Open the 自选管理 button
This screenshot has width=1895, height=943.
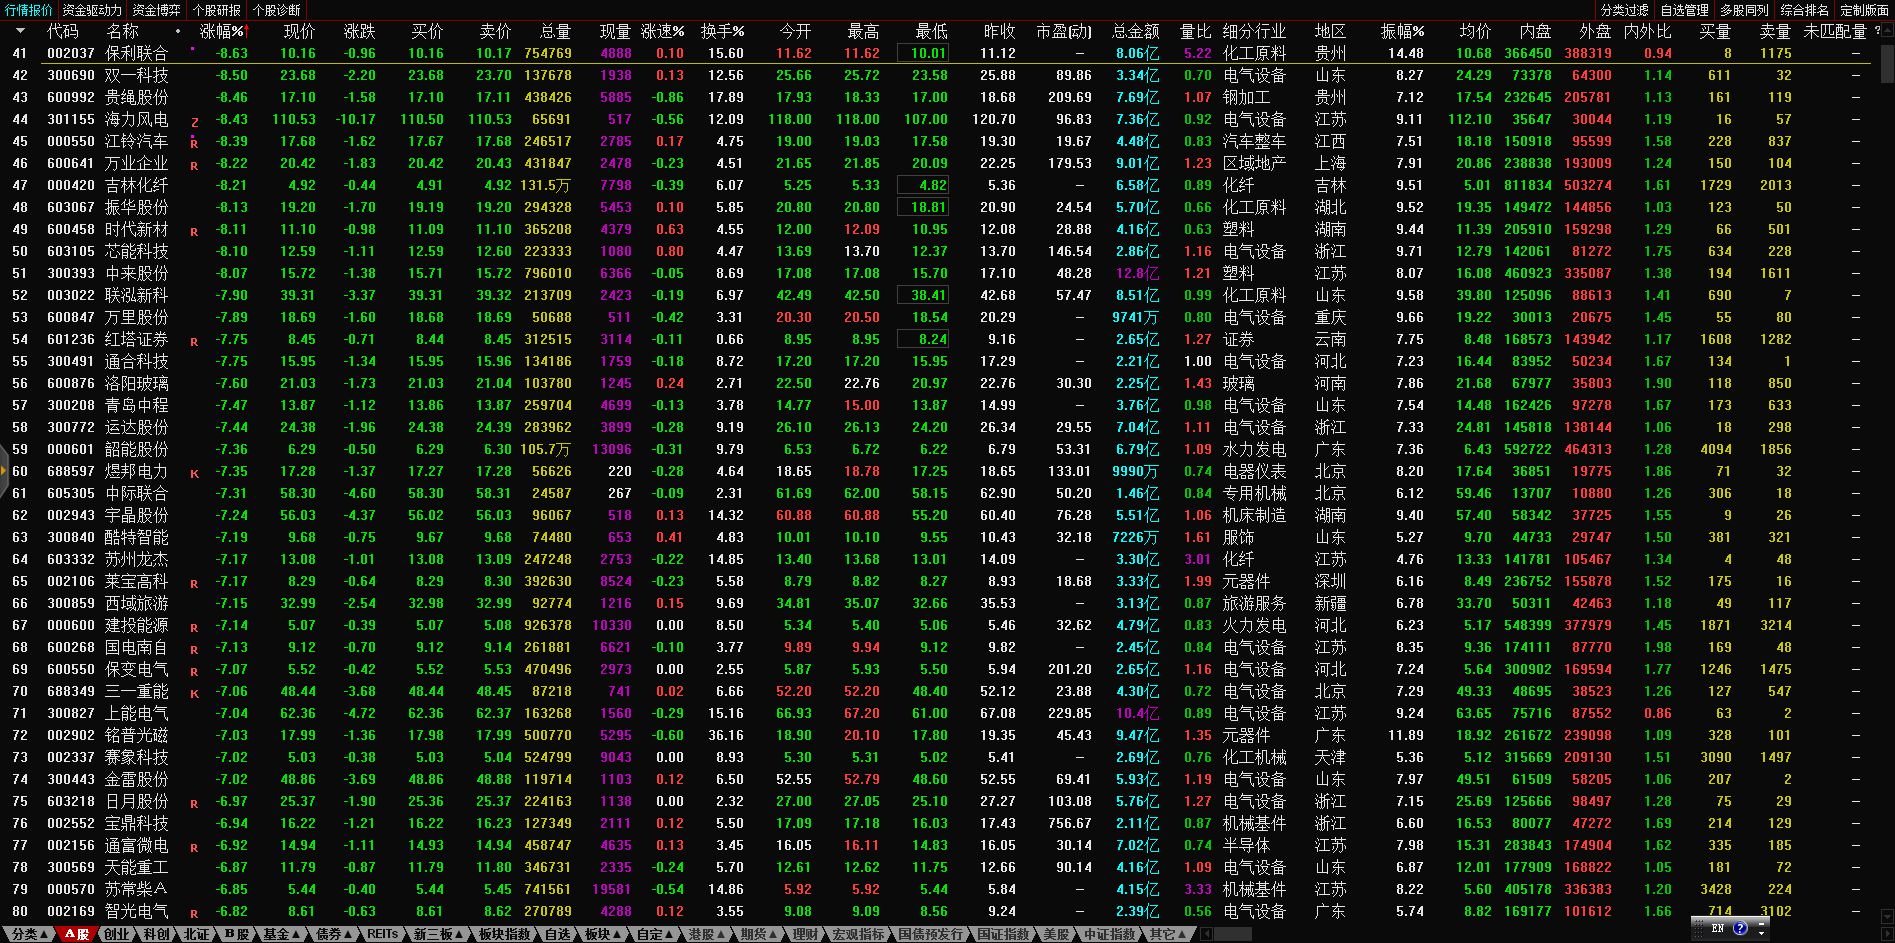point(1684,10)
